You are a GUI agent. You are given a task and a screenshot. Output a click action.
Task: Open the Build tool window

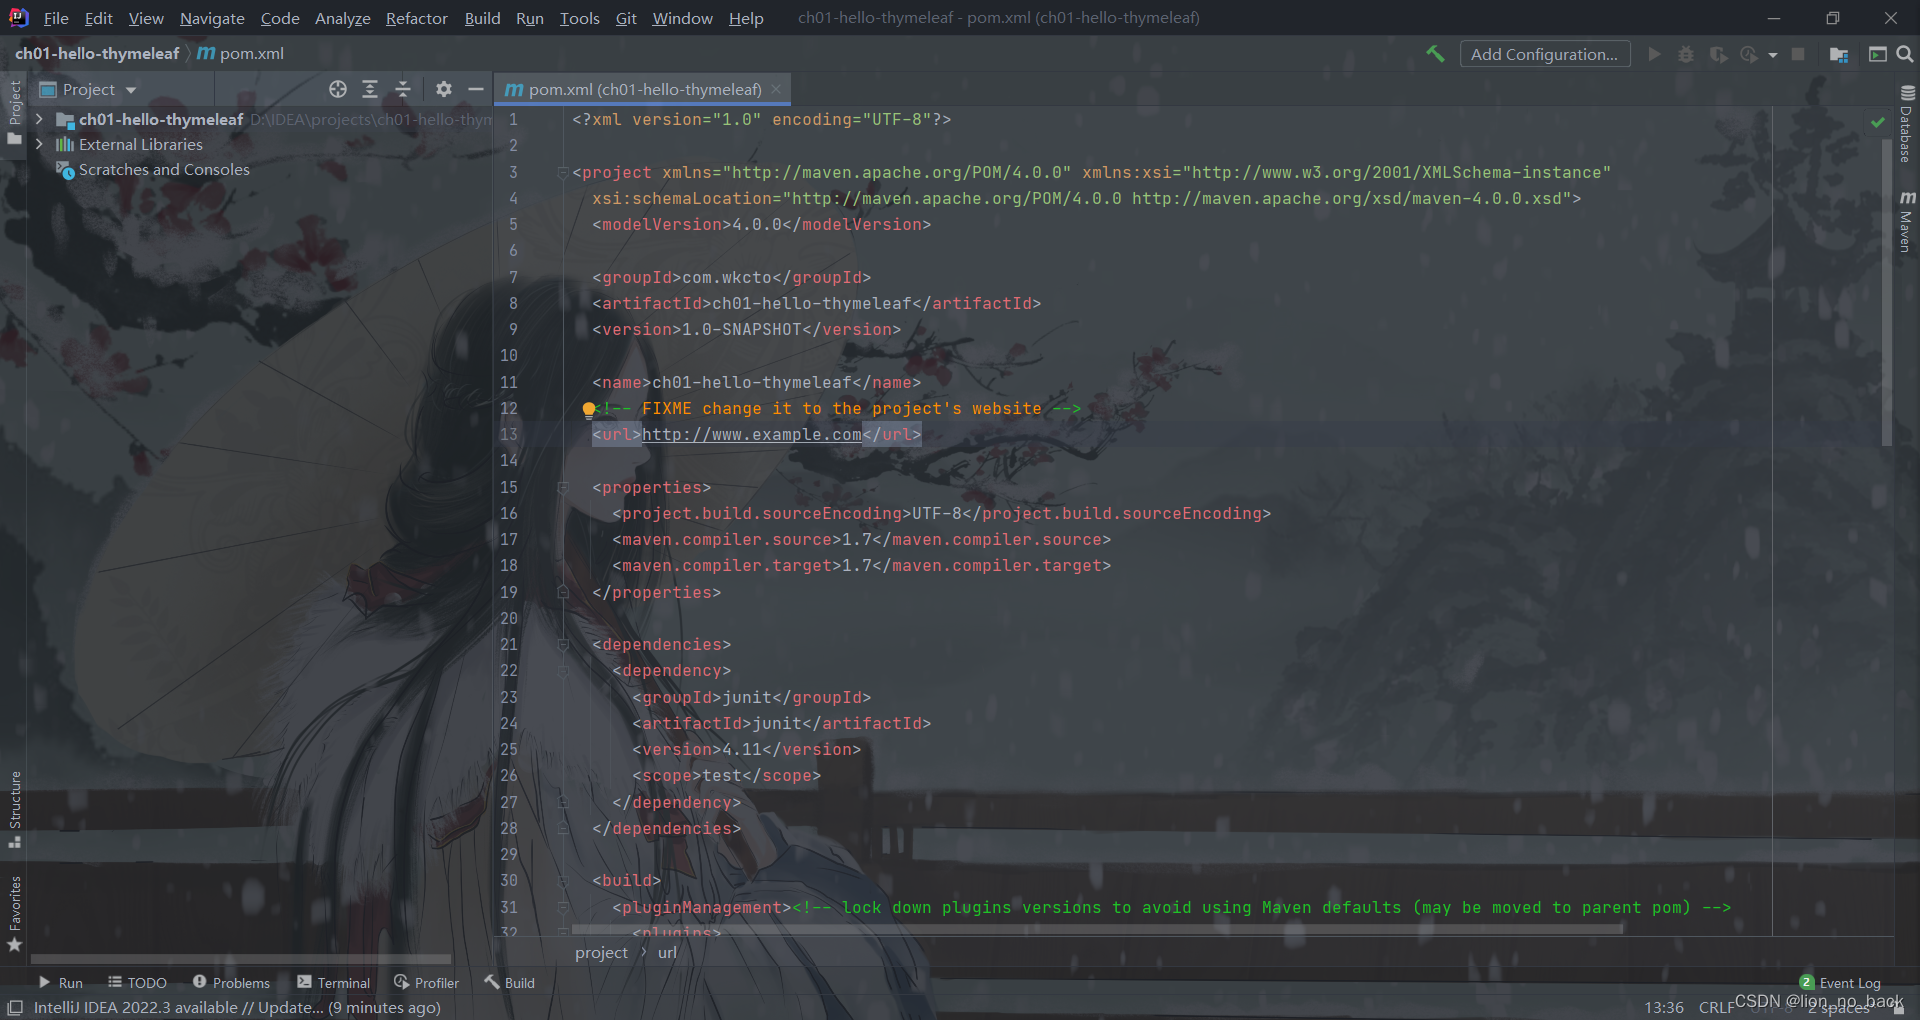click(x=510, y=983)
